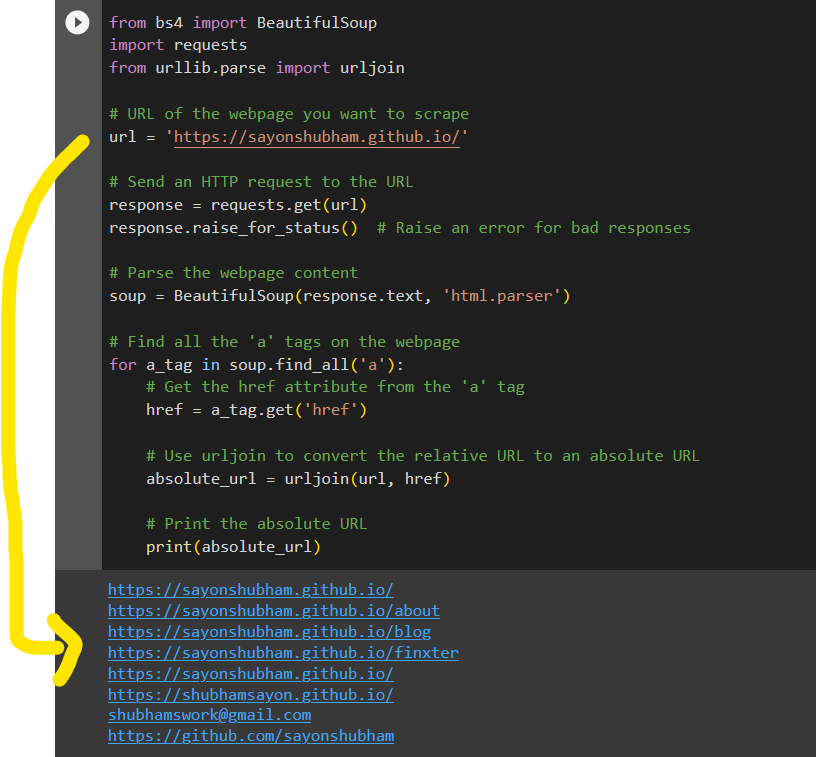Click the 'href = a_tag.get('href')' line

point(257,410)
